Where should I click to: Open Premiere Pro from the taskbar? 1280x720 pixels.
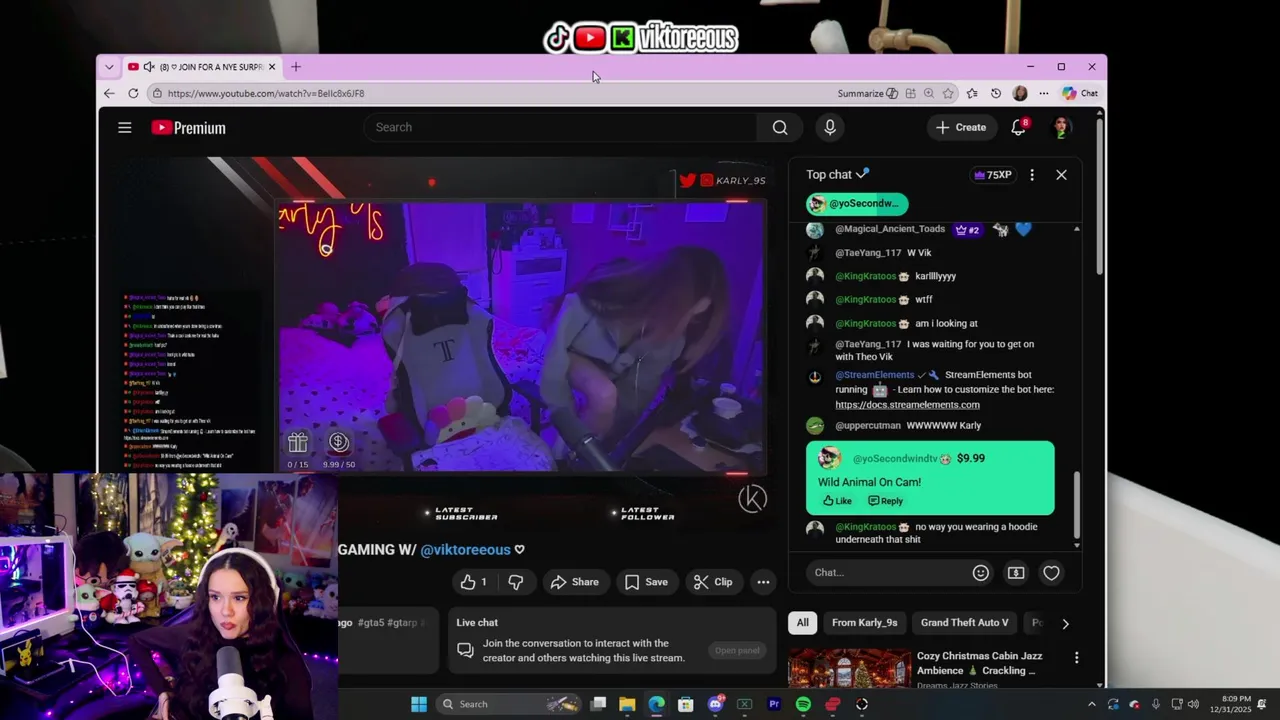pyautogui.click(x=774, y=704)
